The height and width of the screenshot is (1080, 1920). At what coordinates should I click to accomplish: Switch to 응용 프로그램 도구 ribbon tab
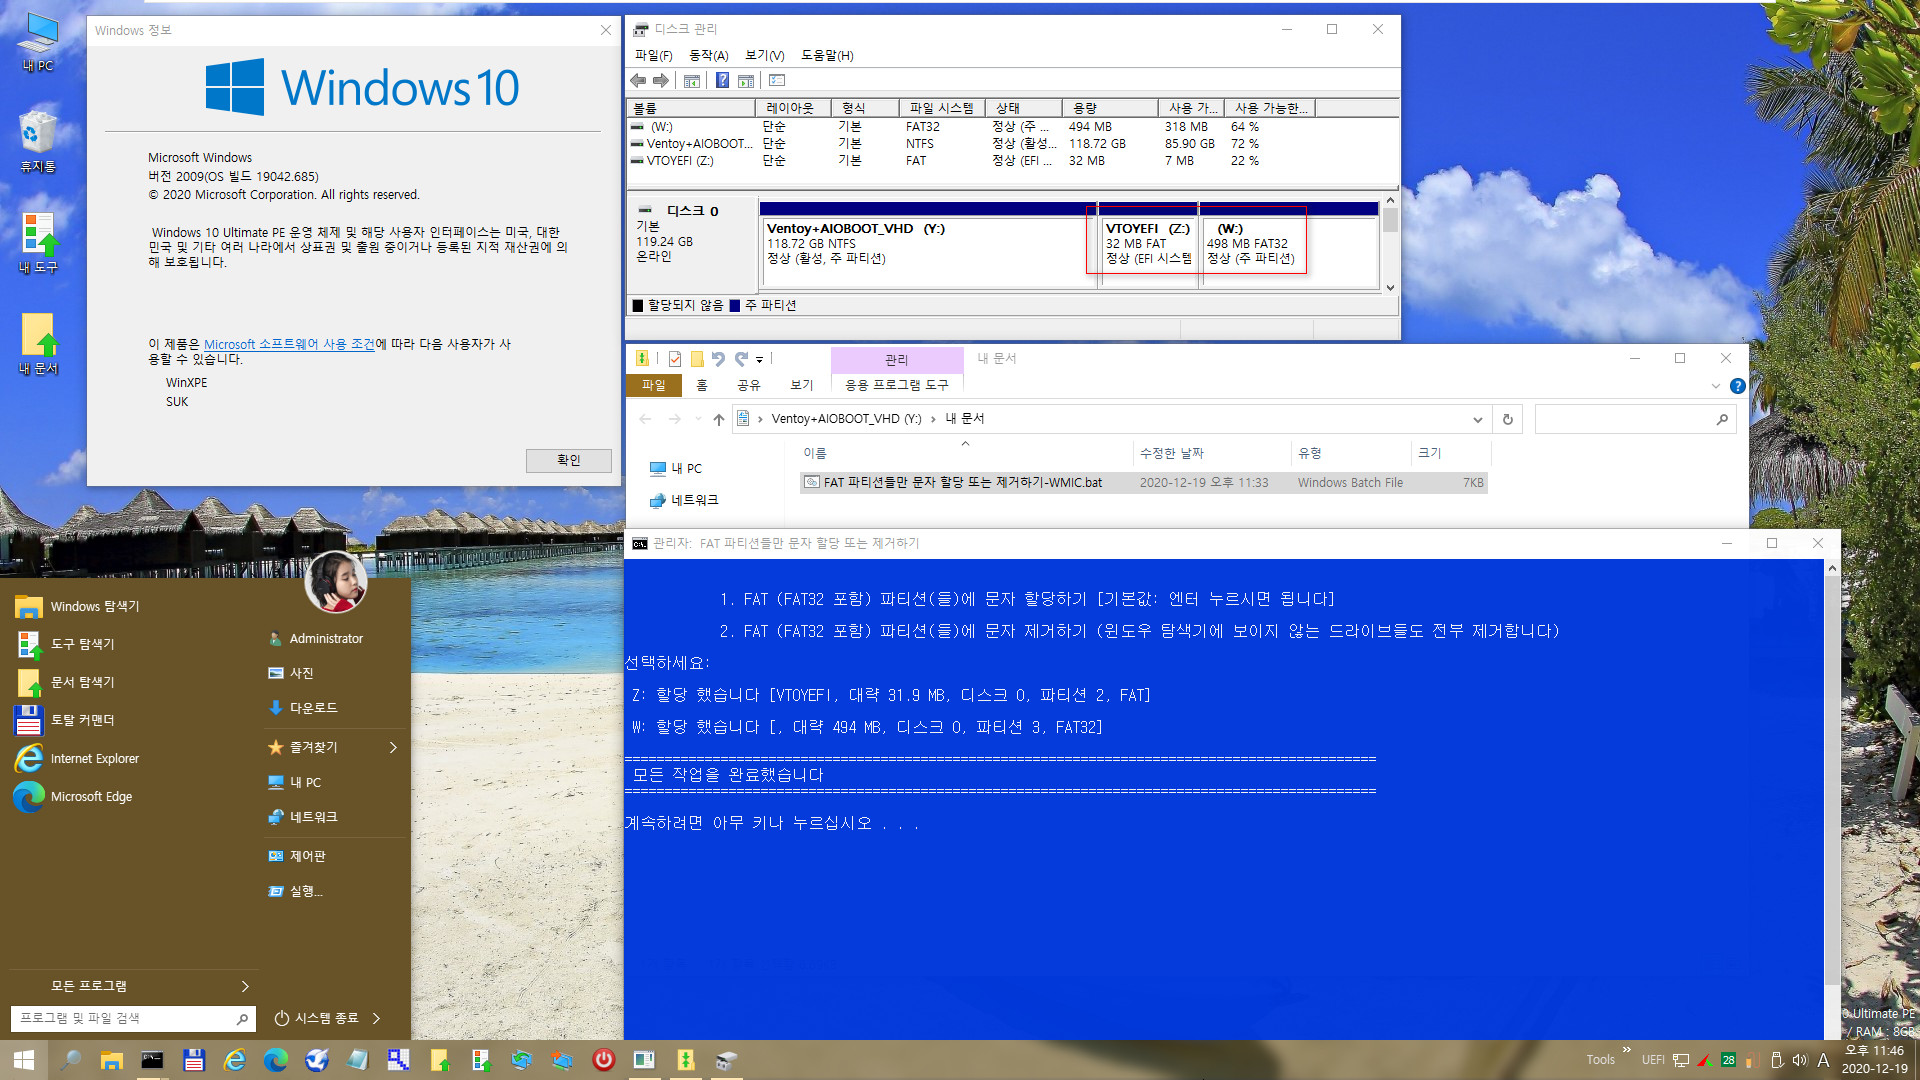point(896,385)
